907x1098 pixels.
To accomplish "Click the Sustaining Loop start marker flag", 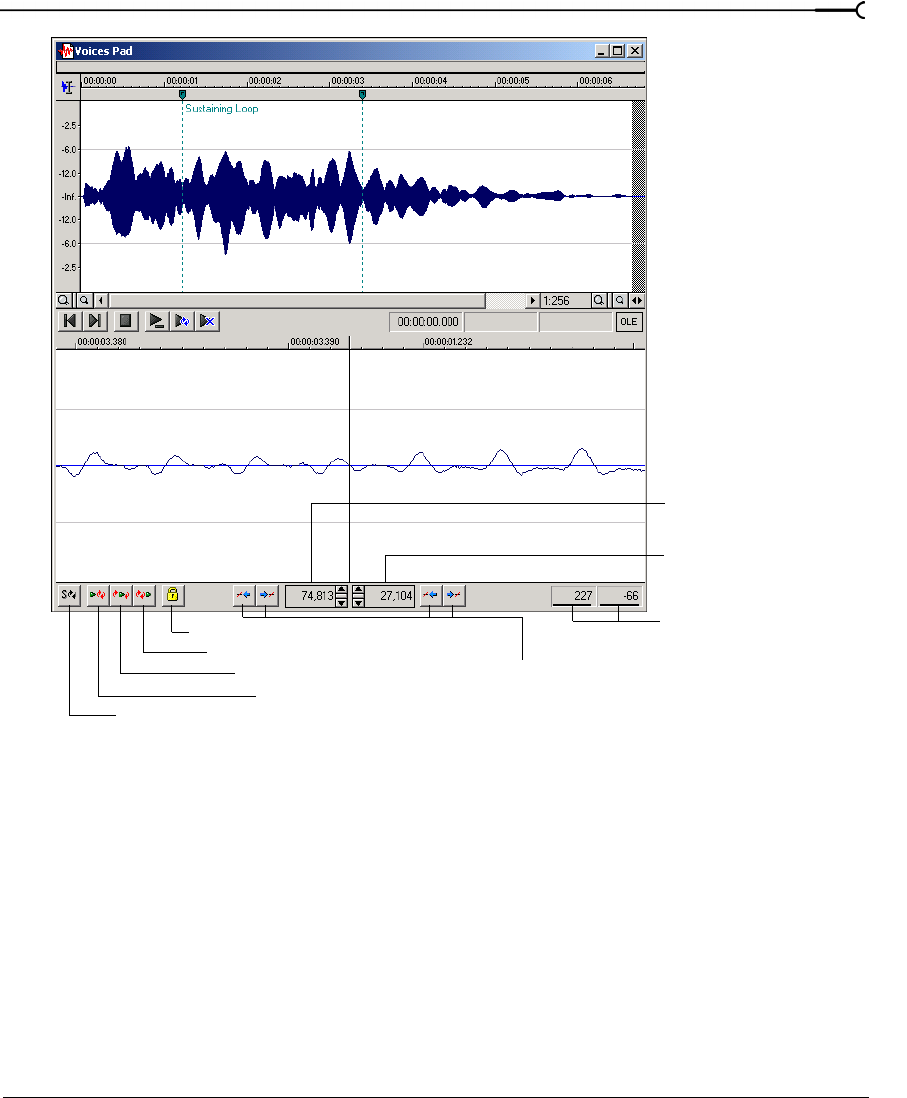I will click(183, 94).
